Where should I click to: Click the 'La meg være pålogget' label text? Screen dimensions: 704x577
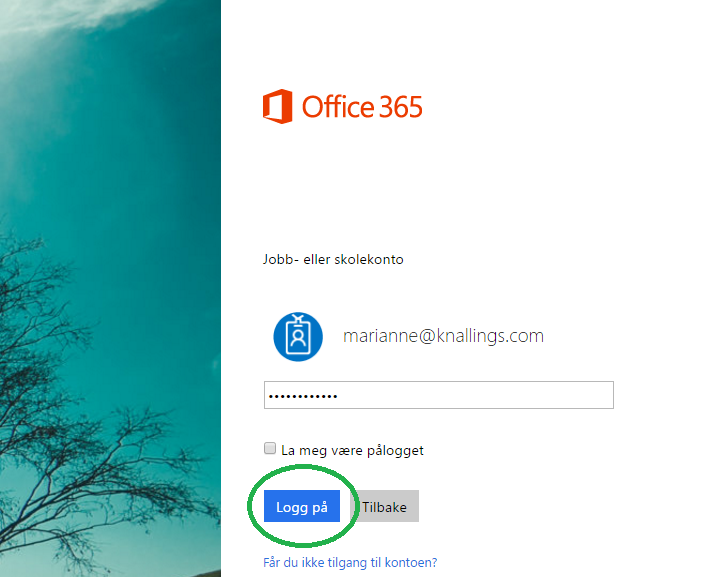[x=352, y=450]
